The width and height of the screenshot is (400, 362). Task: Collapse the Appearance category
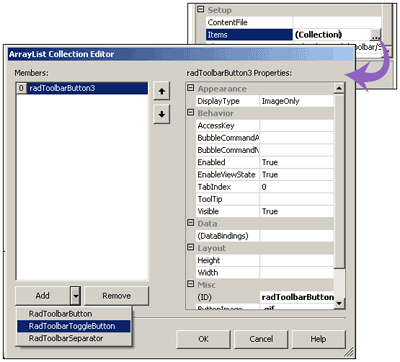point(190,88)
